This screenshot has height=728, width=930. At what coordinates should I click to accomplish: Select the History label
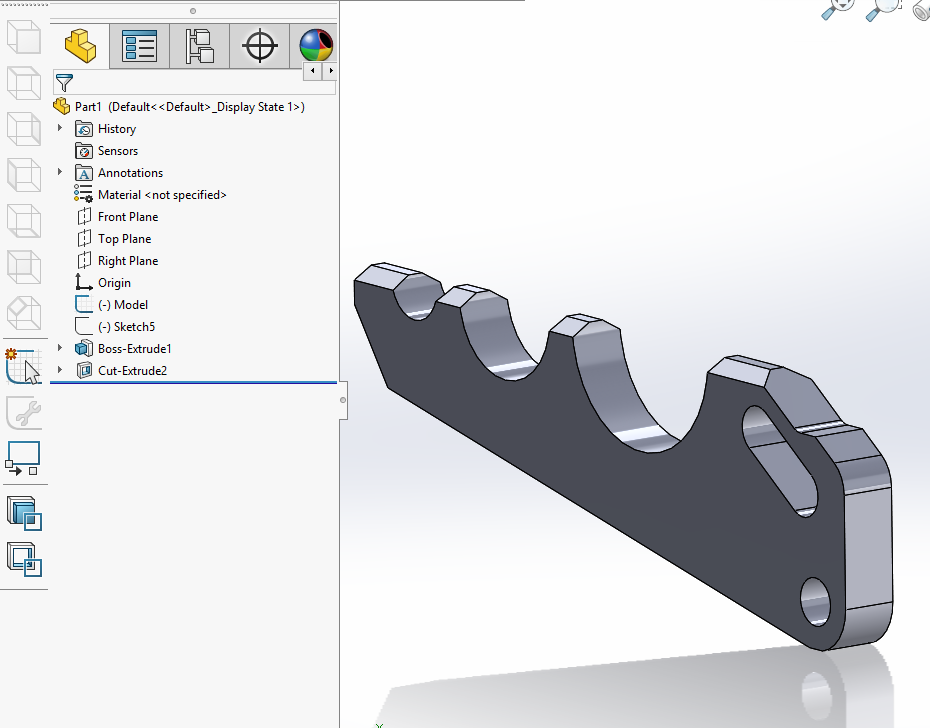pyautogui.click(x=117, y=129)
